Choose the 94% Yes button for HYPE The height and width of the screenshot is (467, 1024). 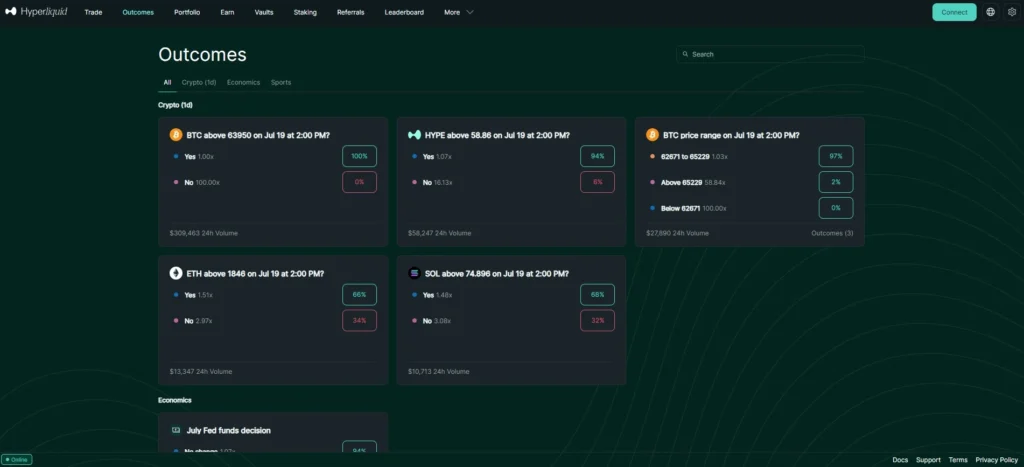(597, 156)
